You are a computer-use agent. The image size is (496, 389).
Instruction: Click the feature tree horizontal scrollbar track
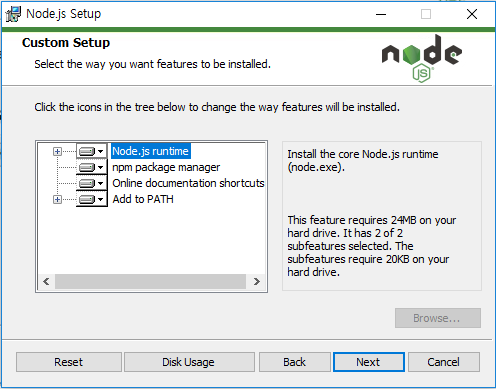(151, 282)
